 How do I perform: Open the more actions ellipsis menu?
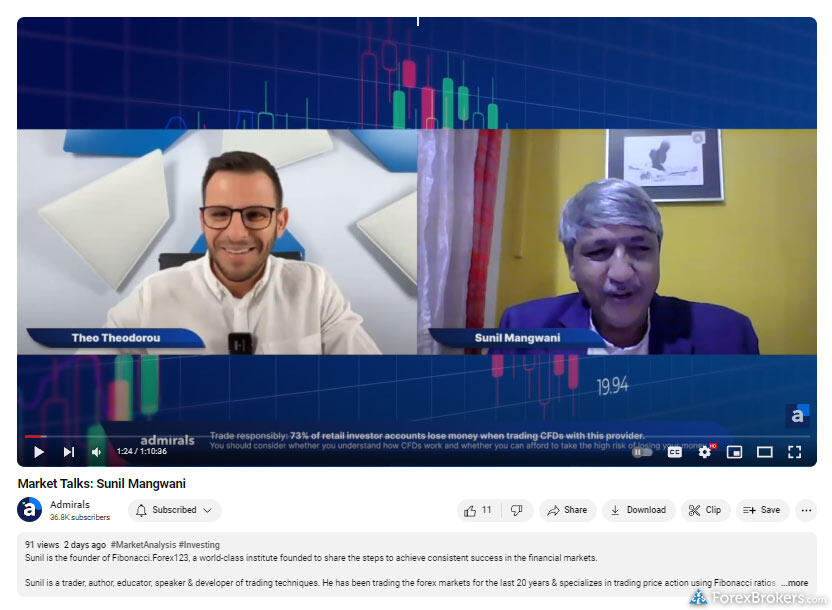tap(806, 510)
